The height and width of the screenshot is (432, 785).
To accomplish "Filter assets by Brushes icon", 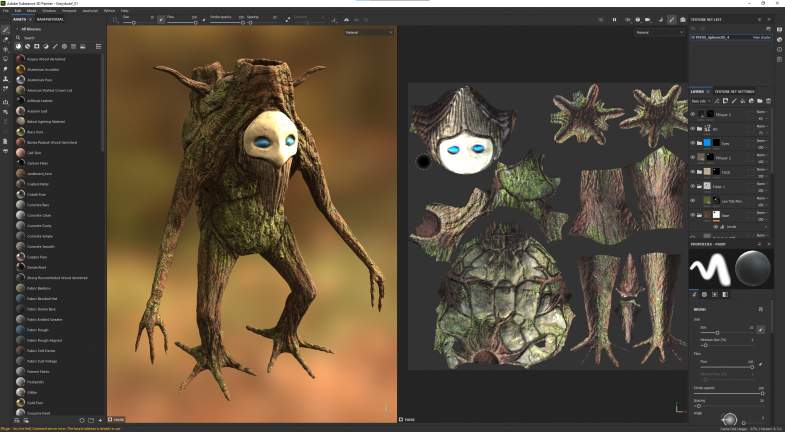I will (55, 46).
